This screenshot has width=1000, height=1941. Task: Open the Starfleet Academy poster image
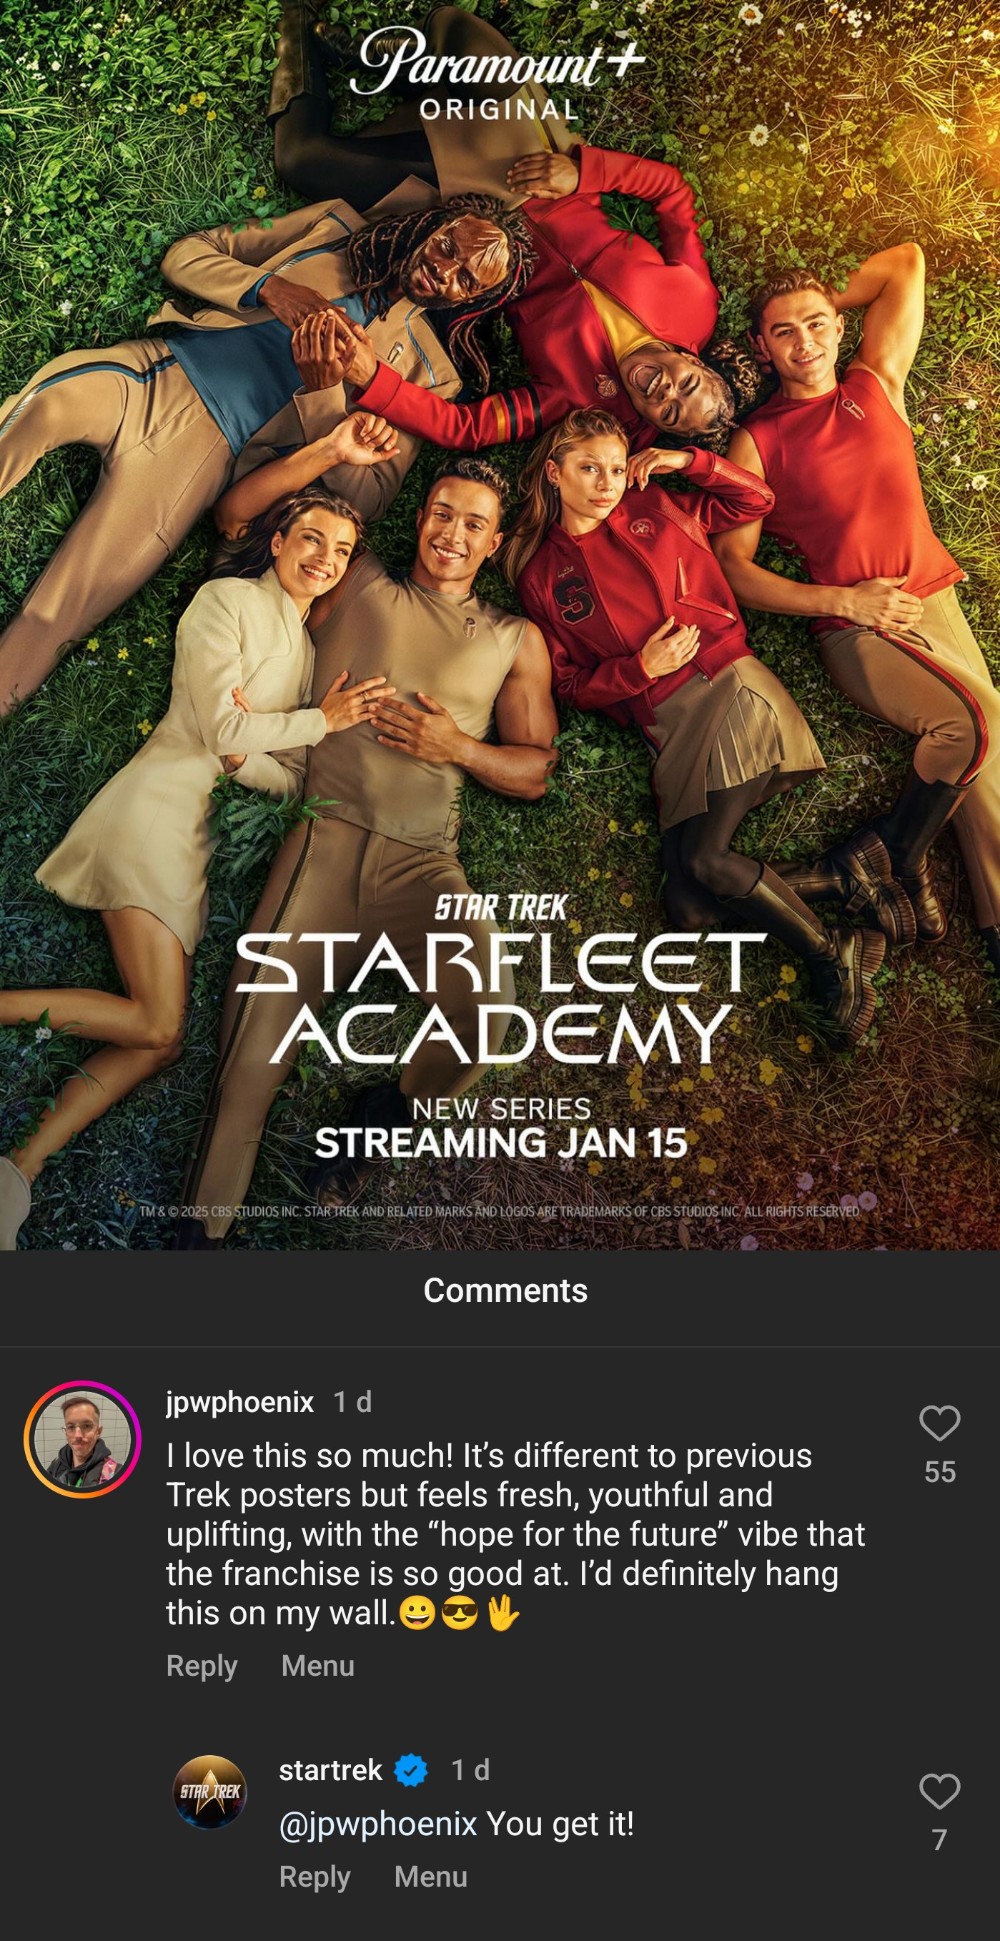pos(500,625)
